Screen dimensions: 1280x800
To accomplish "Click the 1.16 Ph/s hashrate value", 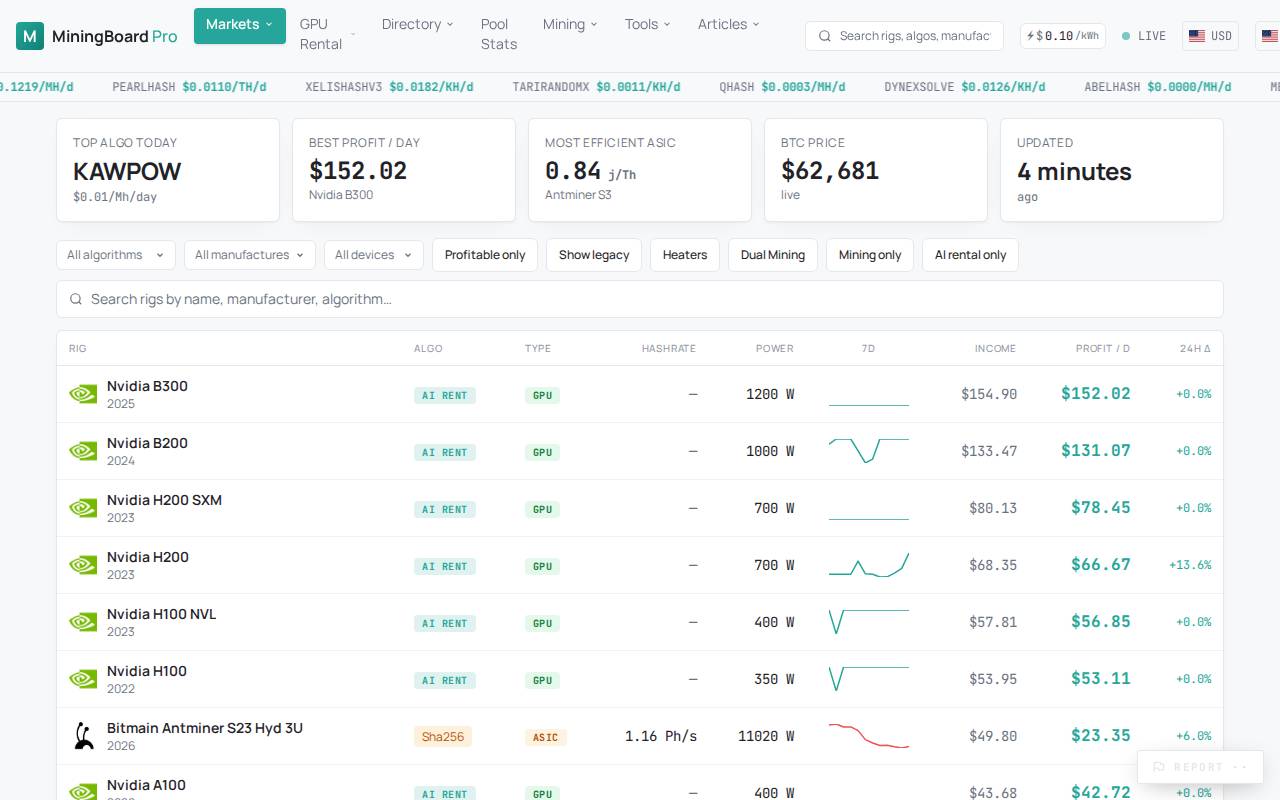I will [x=661, y=736].
